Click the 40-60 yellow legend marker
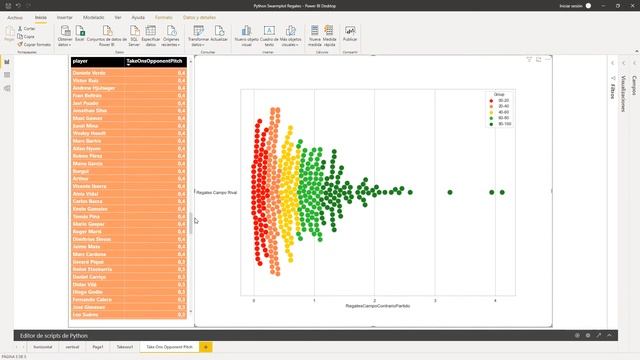The height and width of the screenshot is (360, 640). point(491,112)
